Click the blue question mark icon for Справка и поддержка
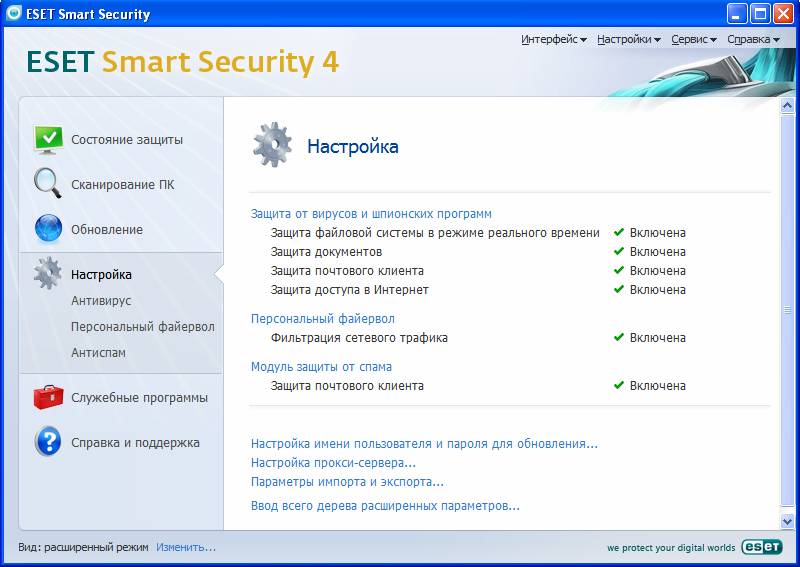 (x=48, y=441)
